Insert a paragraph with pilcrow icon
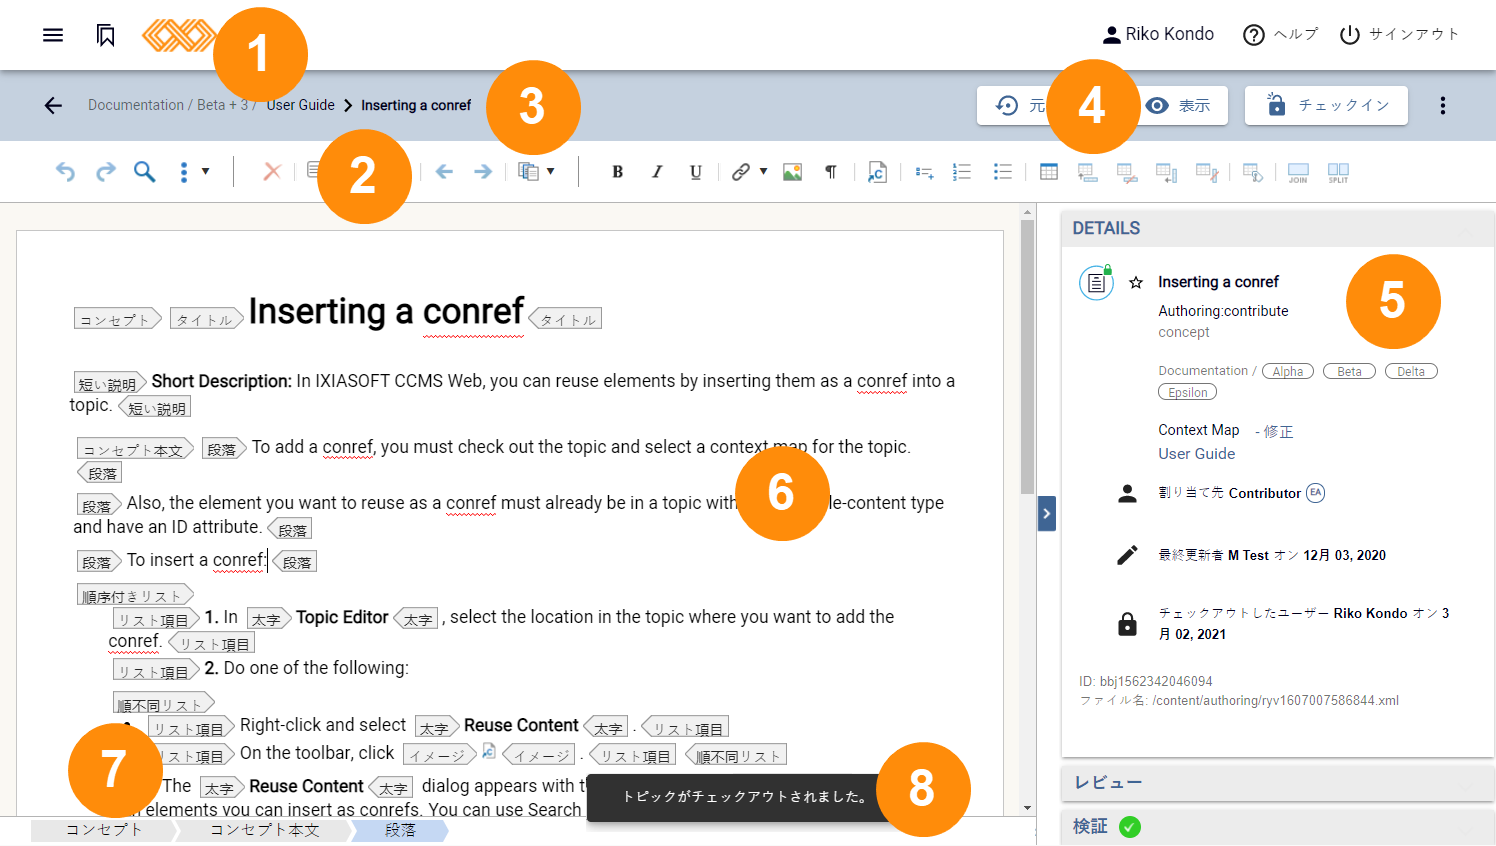The width and height of the screenshot is (1496, 846). pos(831,172)
